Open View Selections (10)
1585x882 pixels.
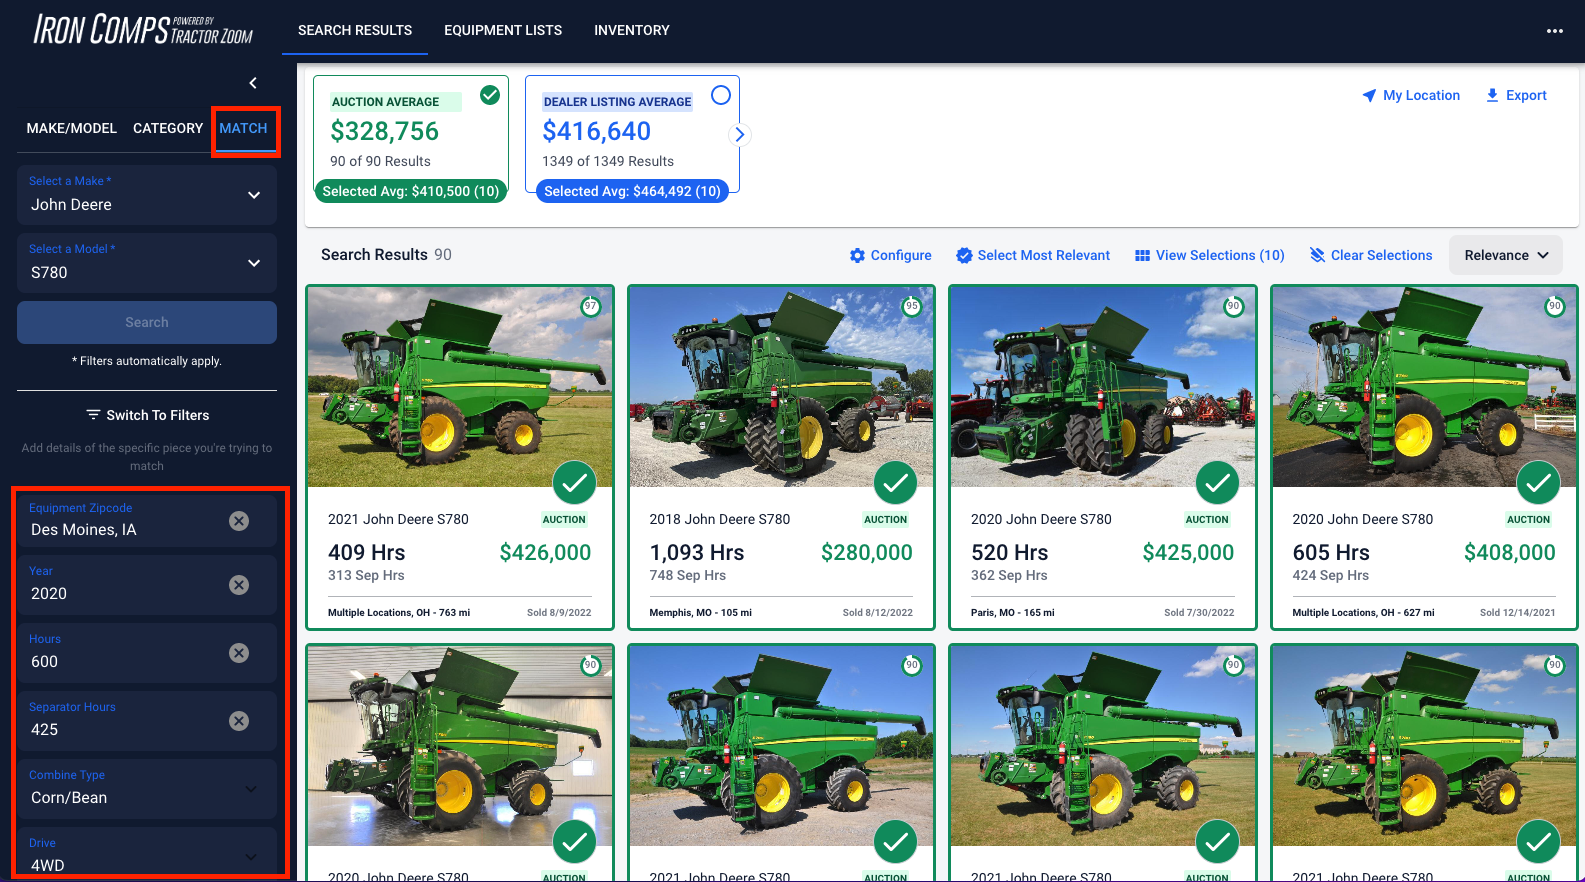click(1210, 255)
